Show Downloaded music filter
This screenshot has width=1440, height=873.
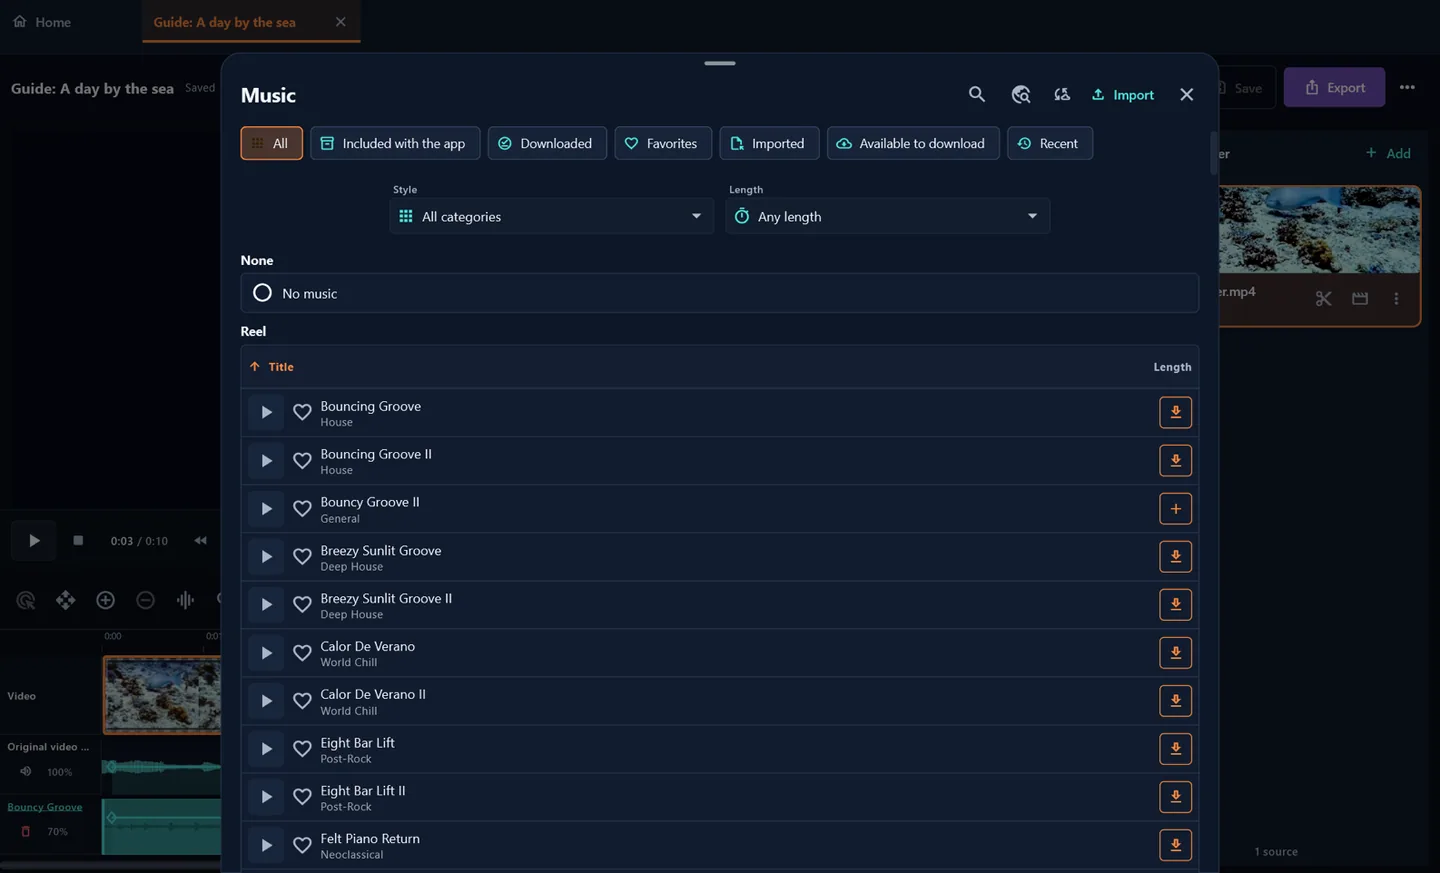point(546,143)
